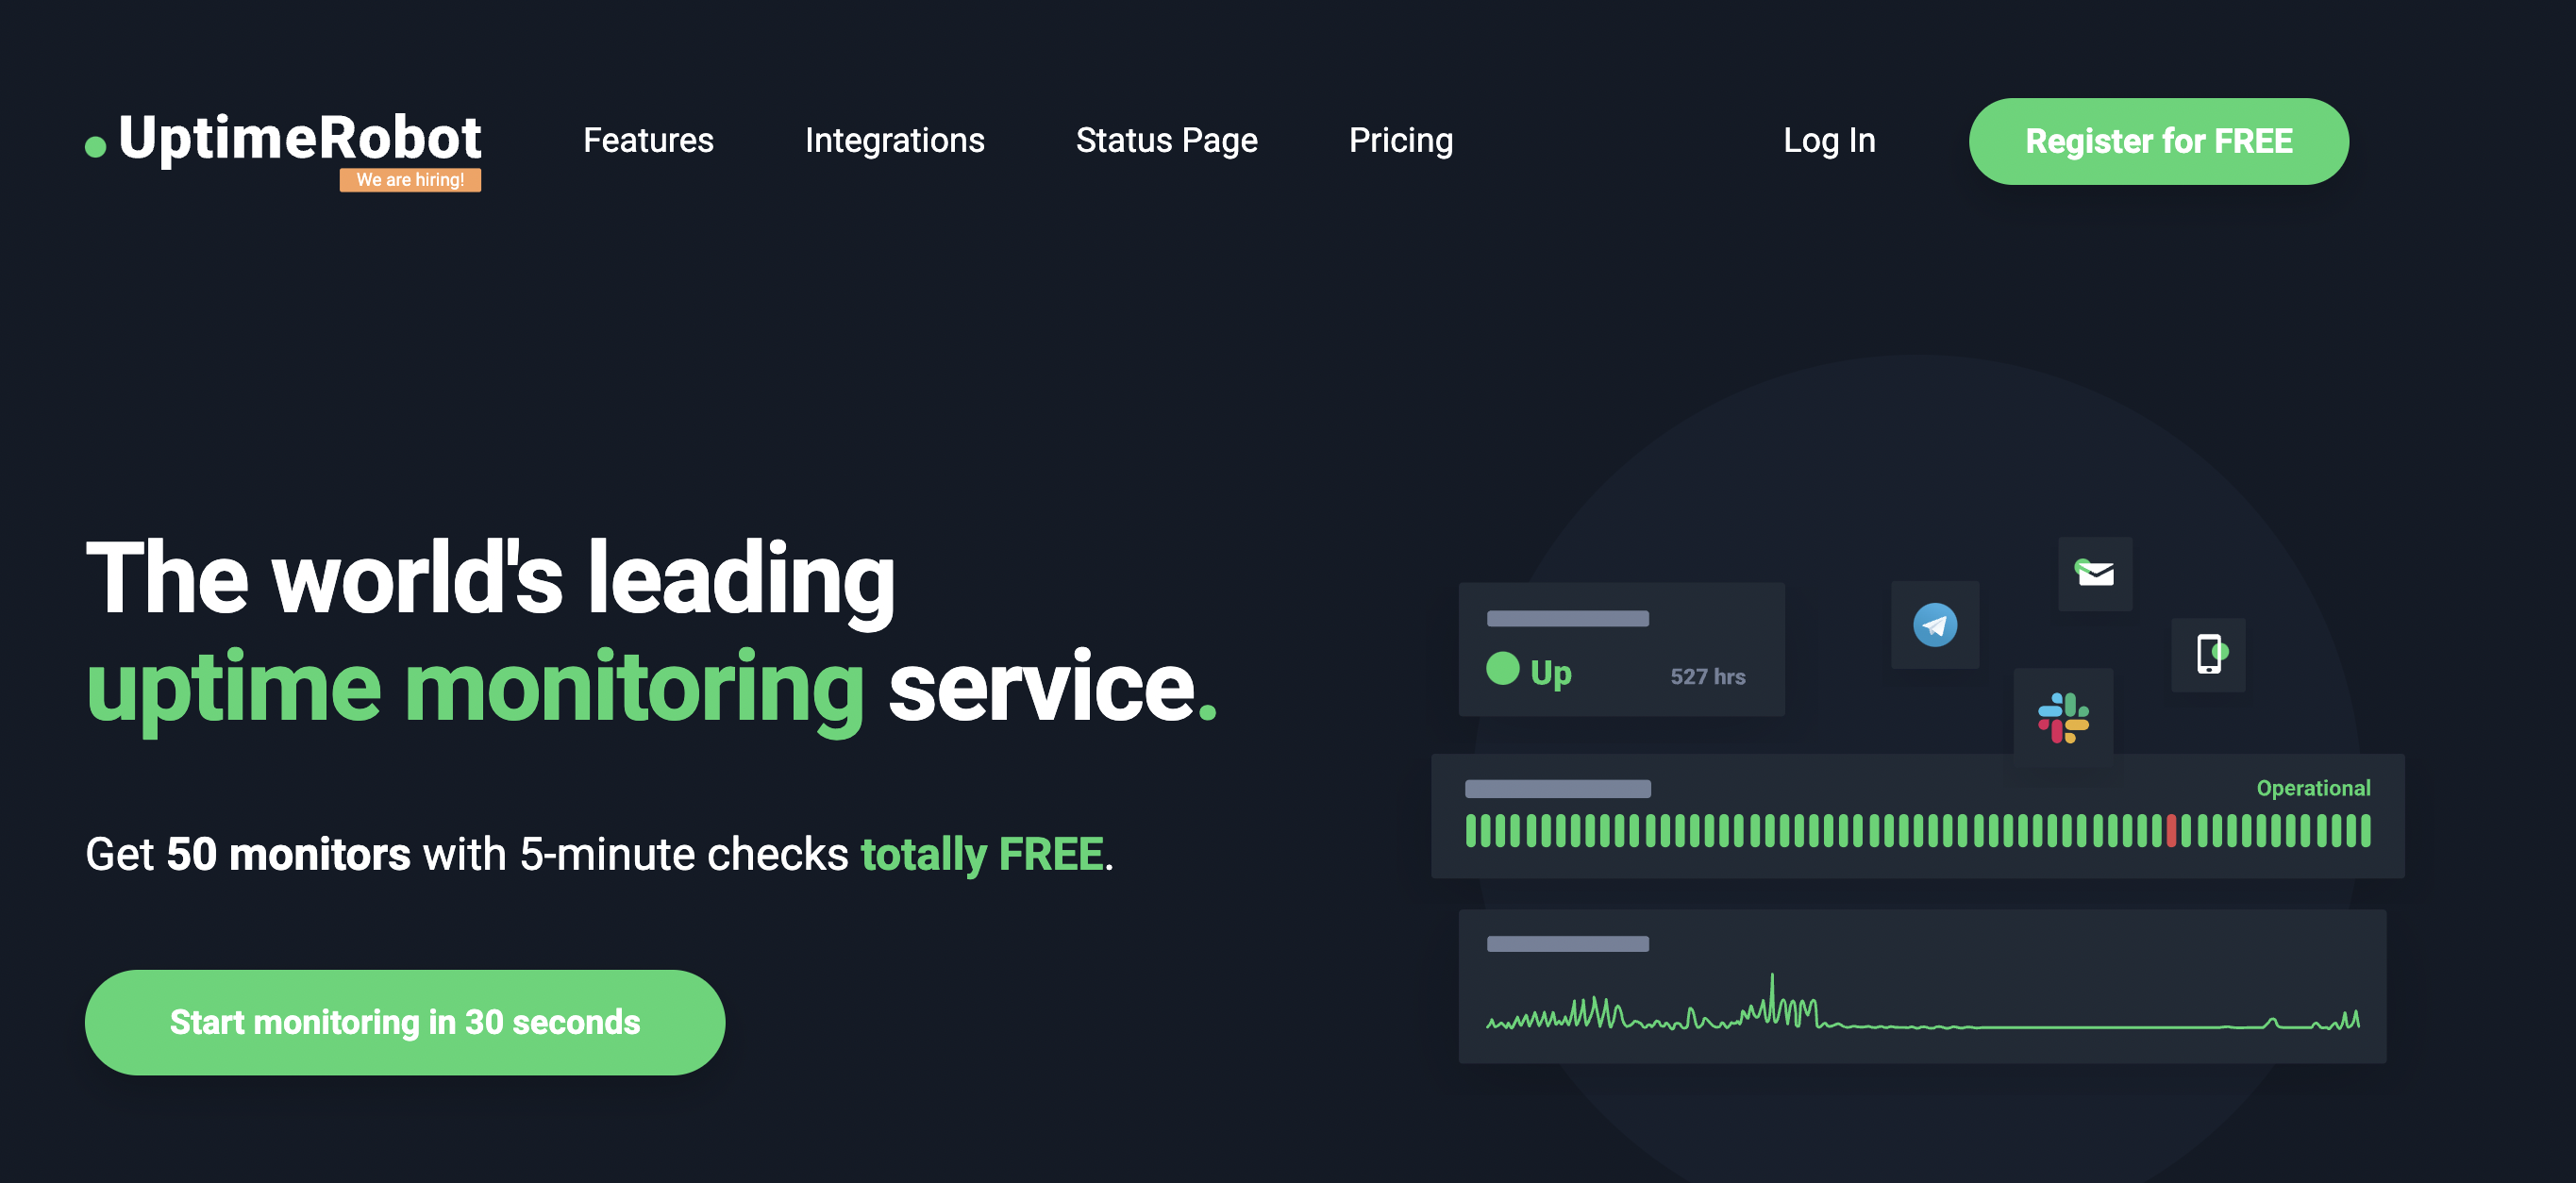
Task: Click 'Start monitoring in 30 seconds'
Action: (x=404, y=1021)
